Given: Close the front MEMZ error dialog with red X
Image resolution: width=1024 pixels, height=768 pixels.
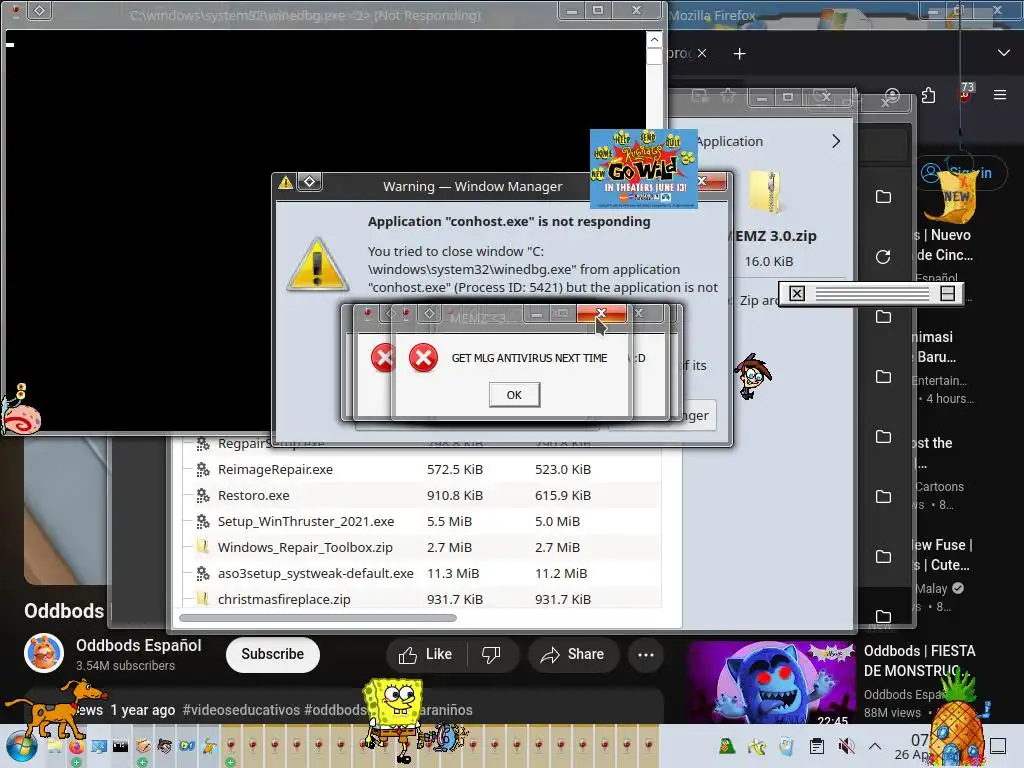Looking at the screenshot, I should [601, 313].
